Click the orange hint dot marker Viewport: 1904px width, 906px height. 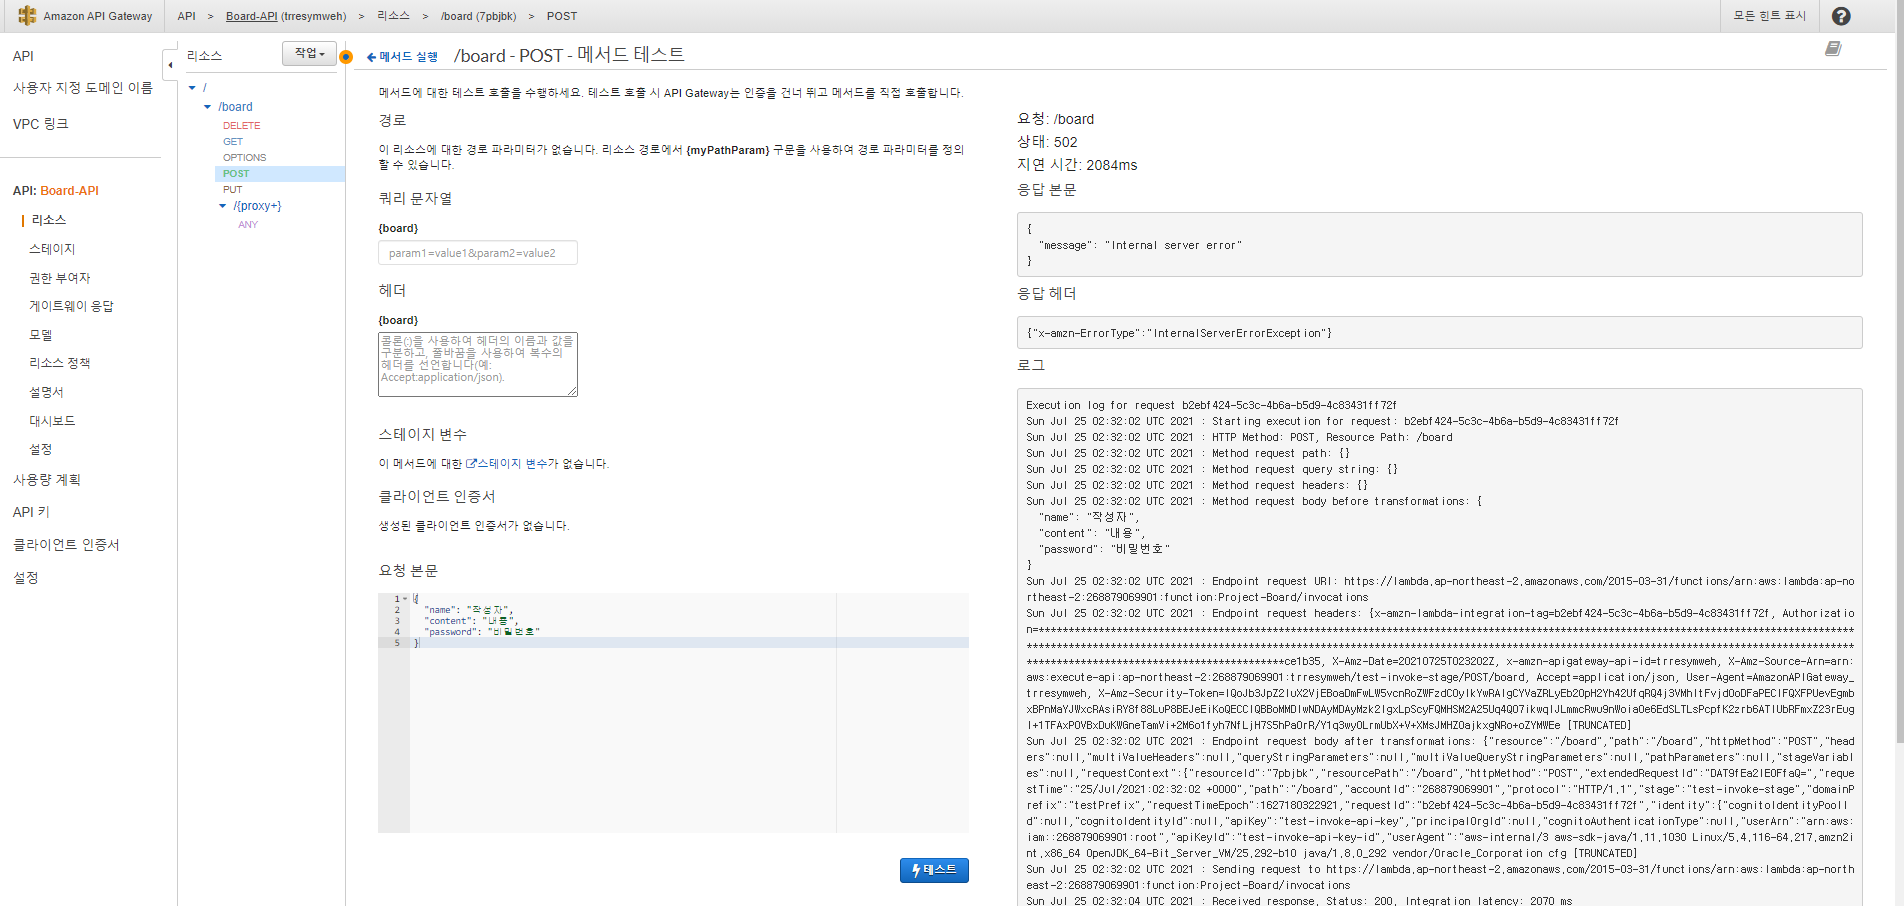point(346,57)
